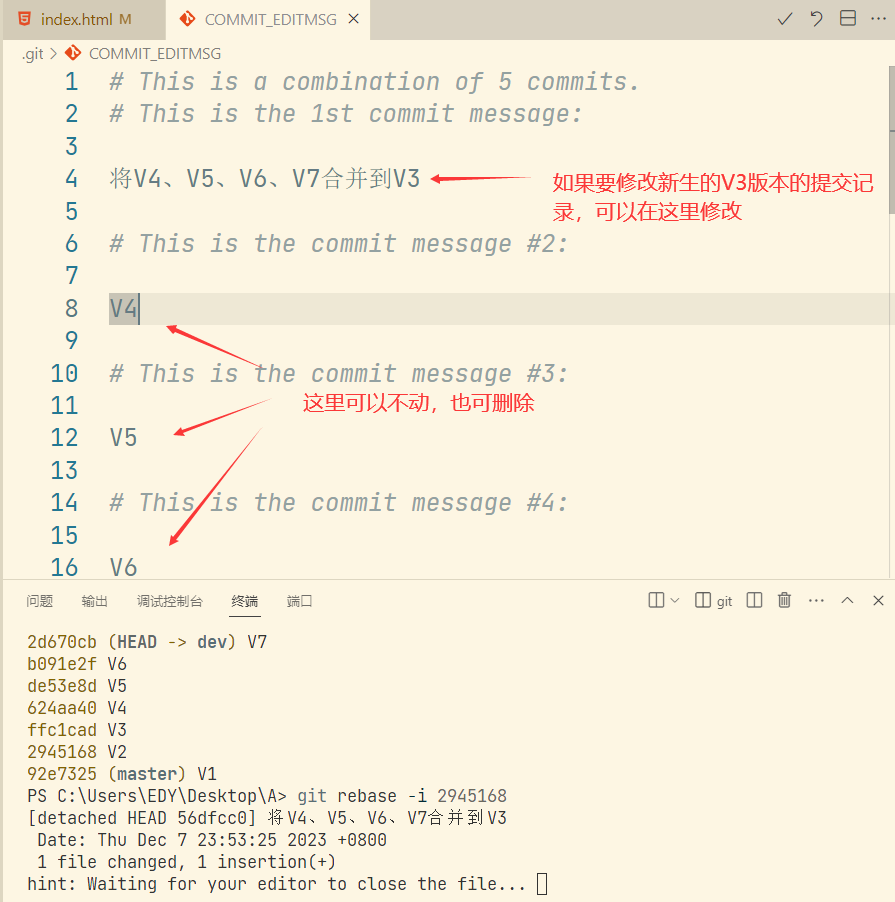Click comment 'This is a combination of 5 commits'
Screen dimensions: 895x902
click(374, 82)
